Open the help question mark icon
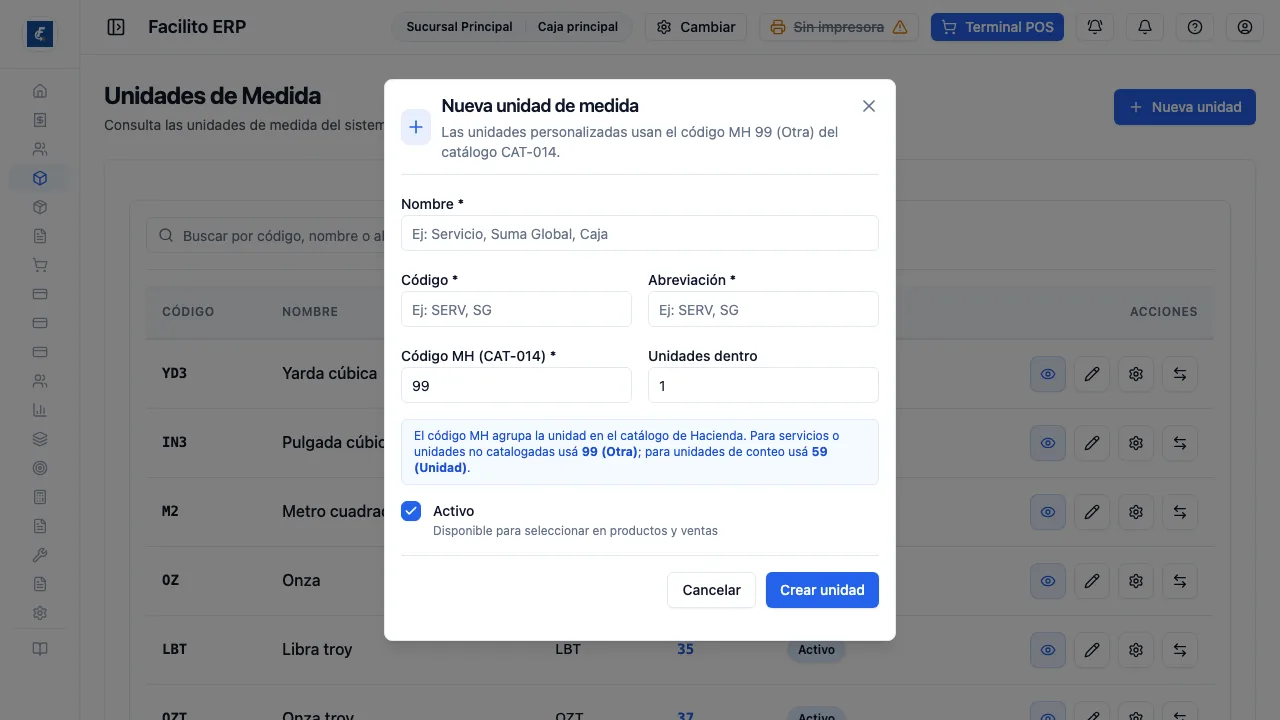 tap(1195, 27)
